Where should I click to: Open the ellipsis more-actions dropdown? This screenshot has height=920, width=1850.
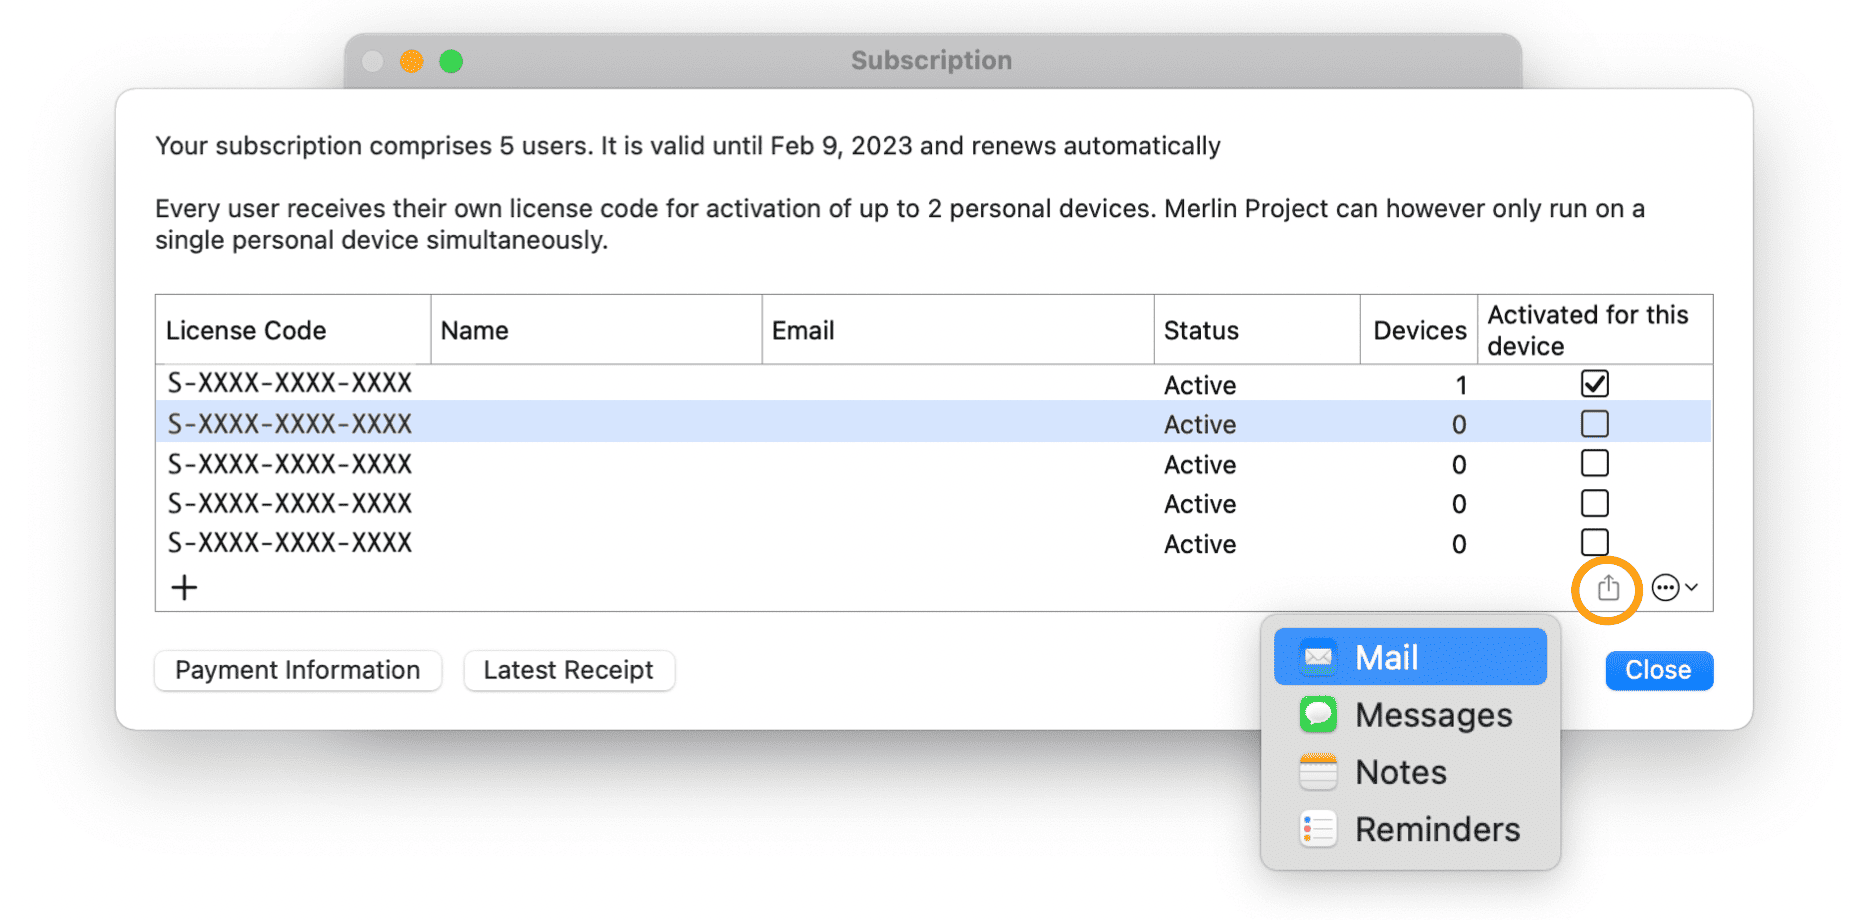pos(1674,588)
